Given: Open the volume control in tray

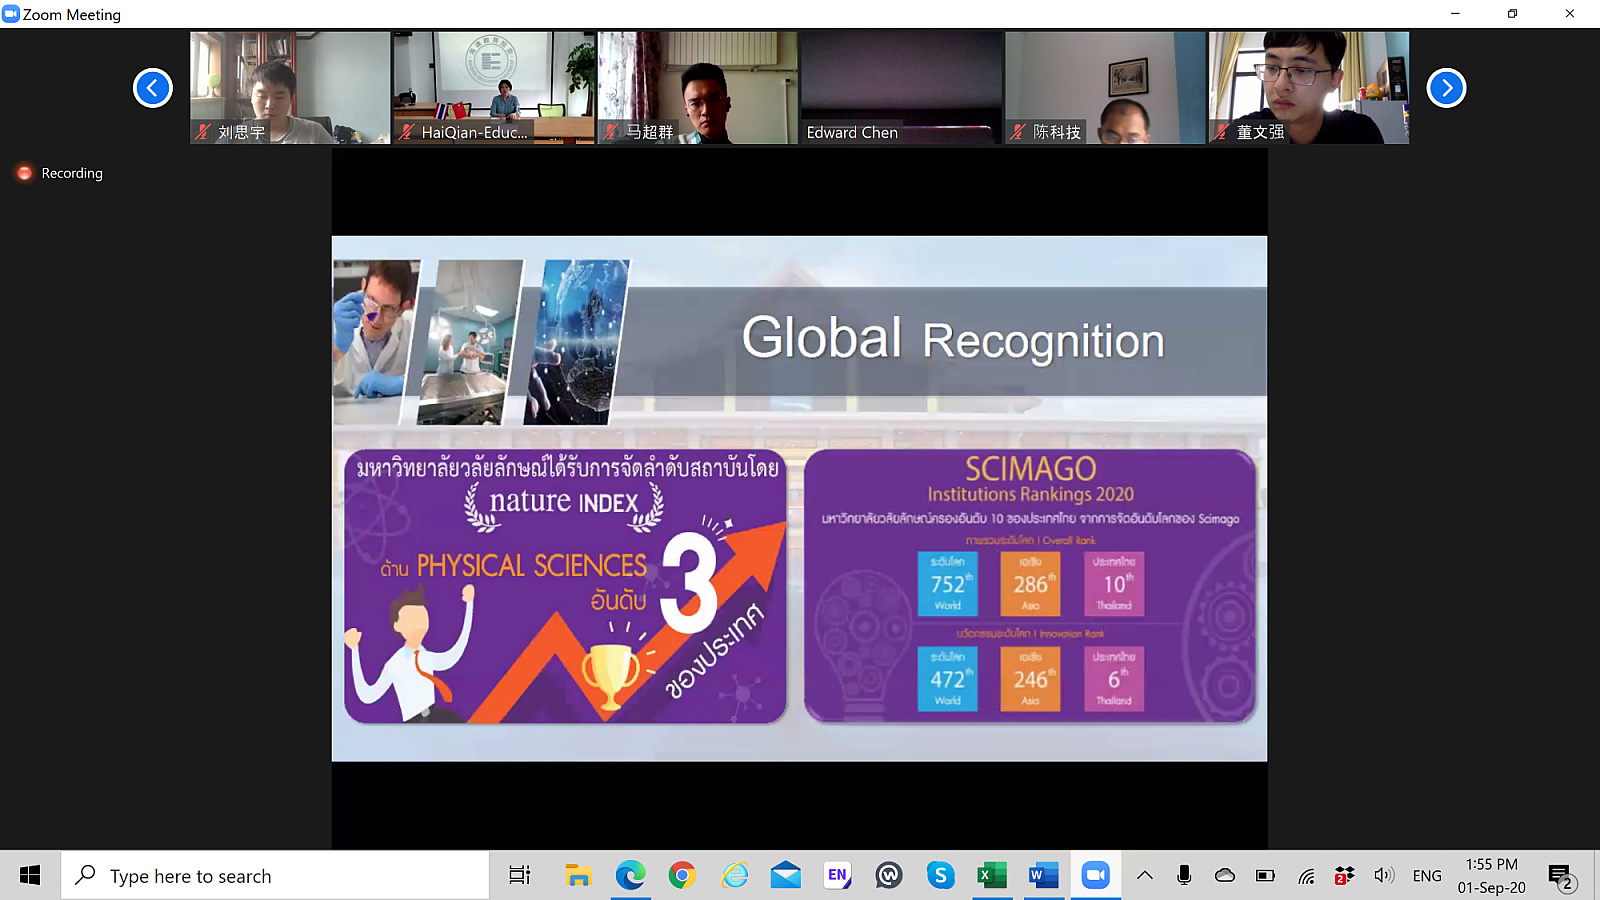Looking at the screenshot, I should pos(1383,876).
